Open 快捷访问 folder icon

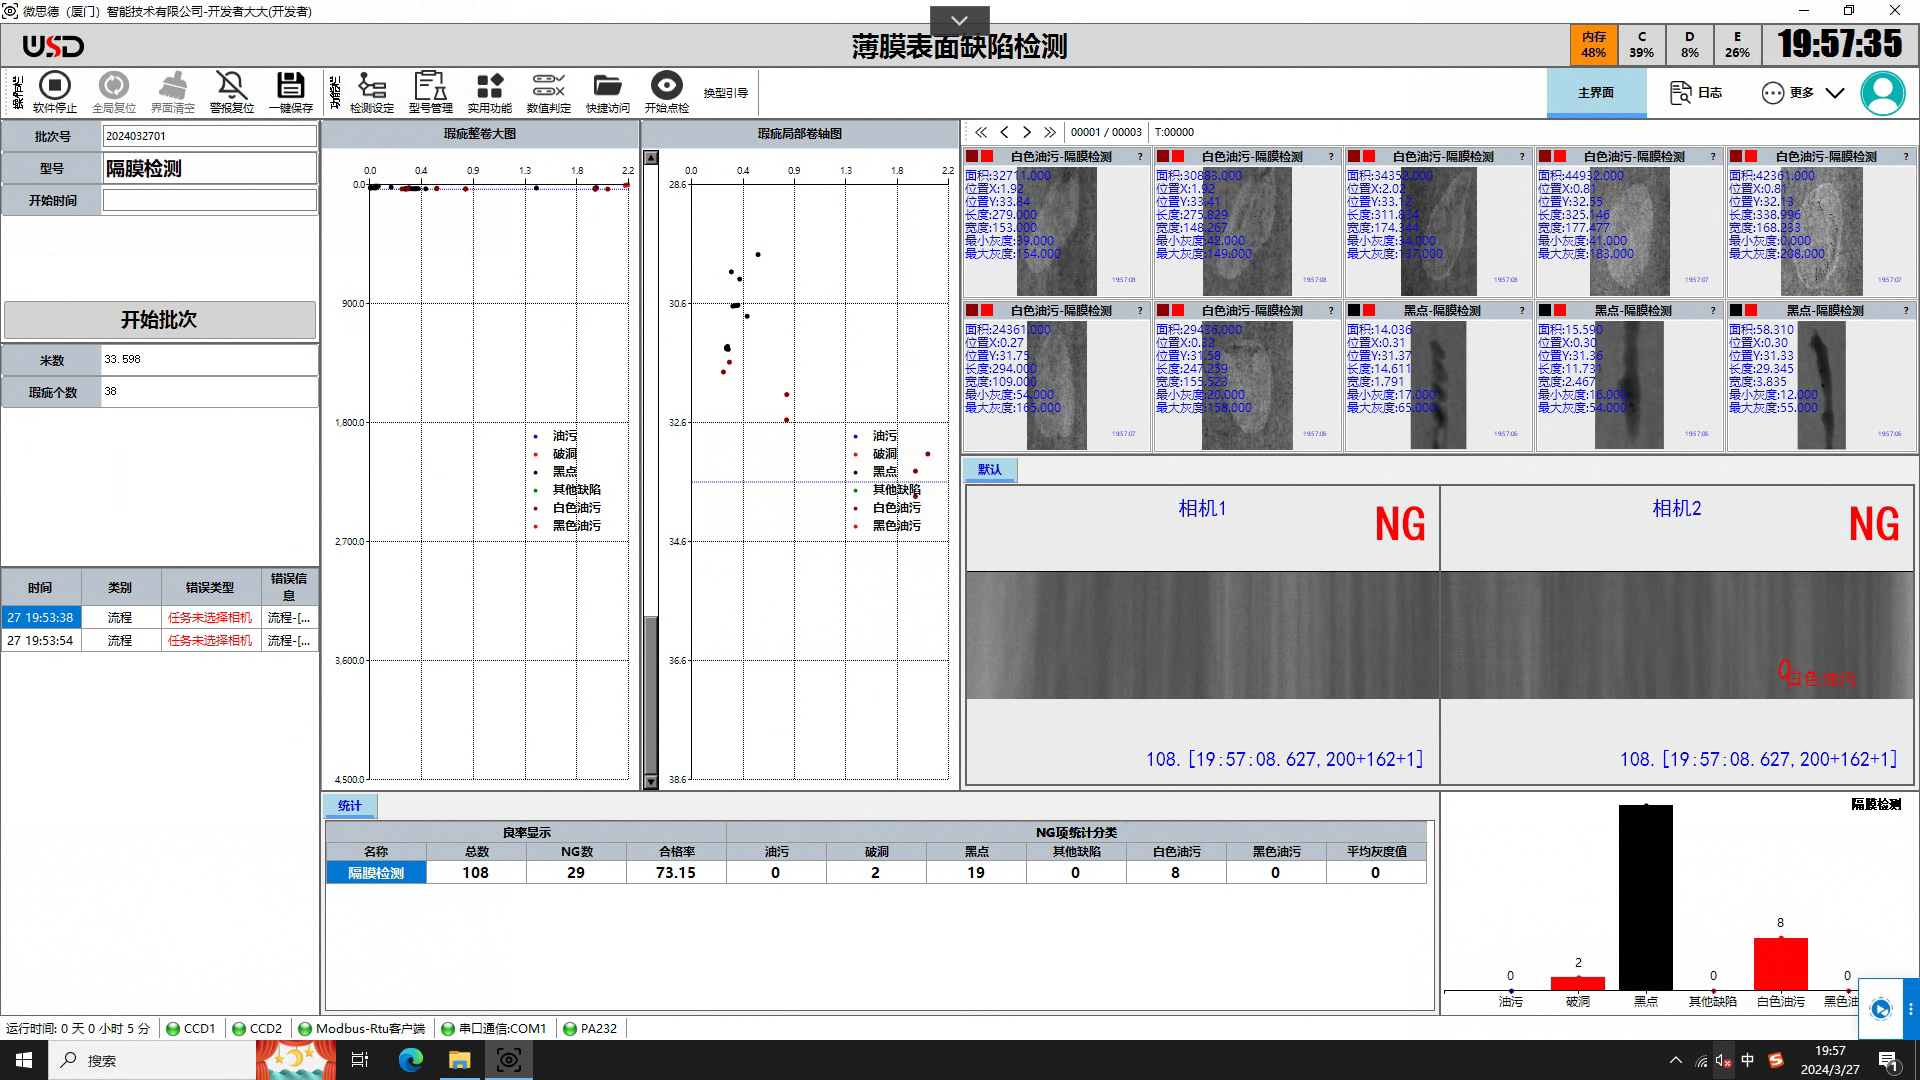click(607, 86)
